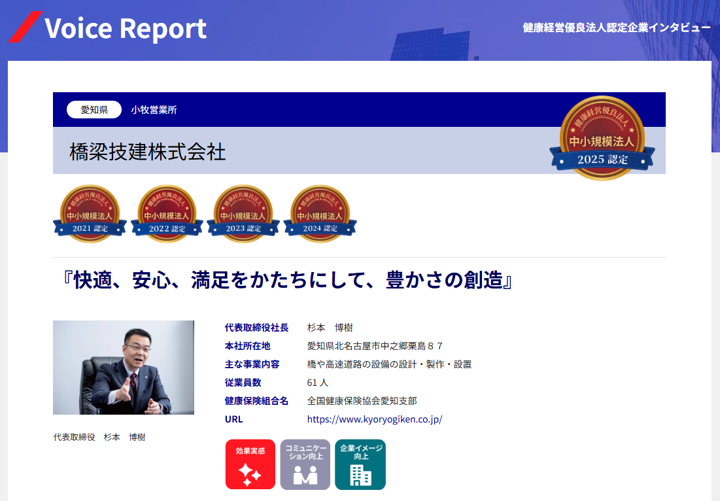The image size is (720, 501).
Task: Click the 2025 認定 gold badge
Action: tap(600, 138)
